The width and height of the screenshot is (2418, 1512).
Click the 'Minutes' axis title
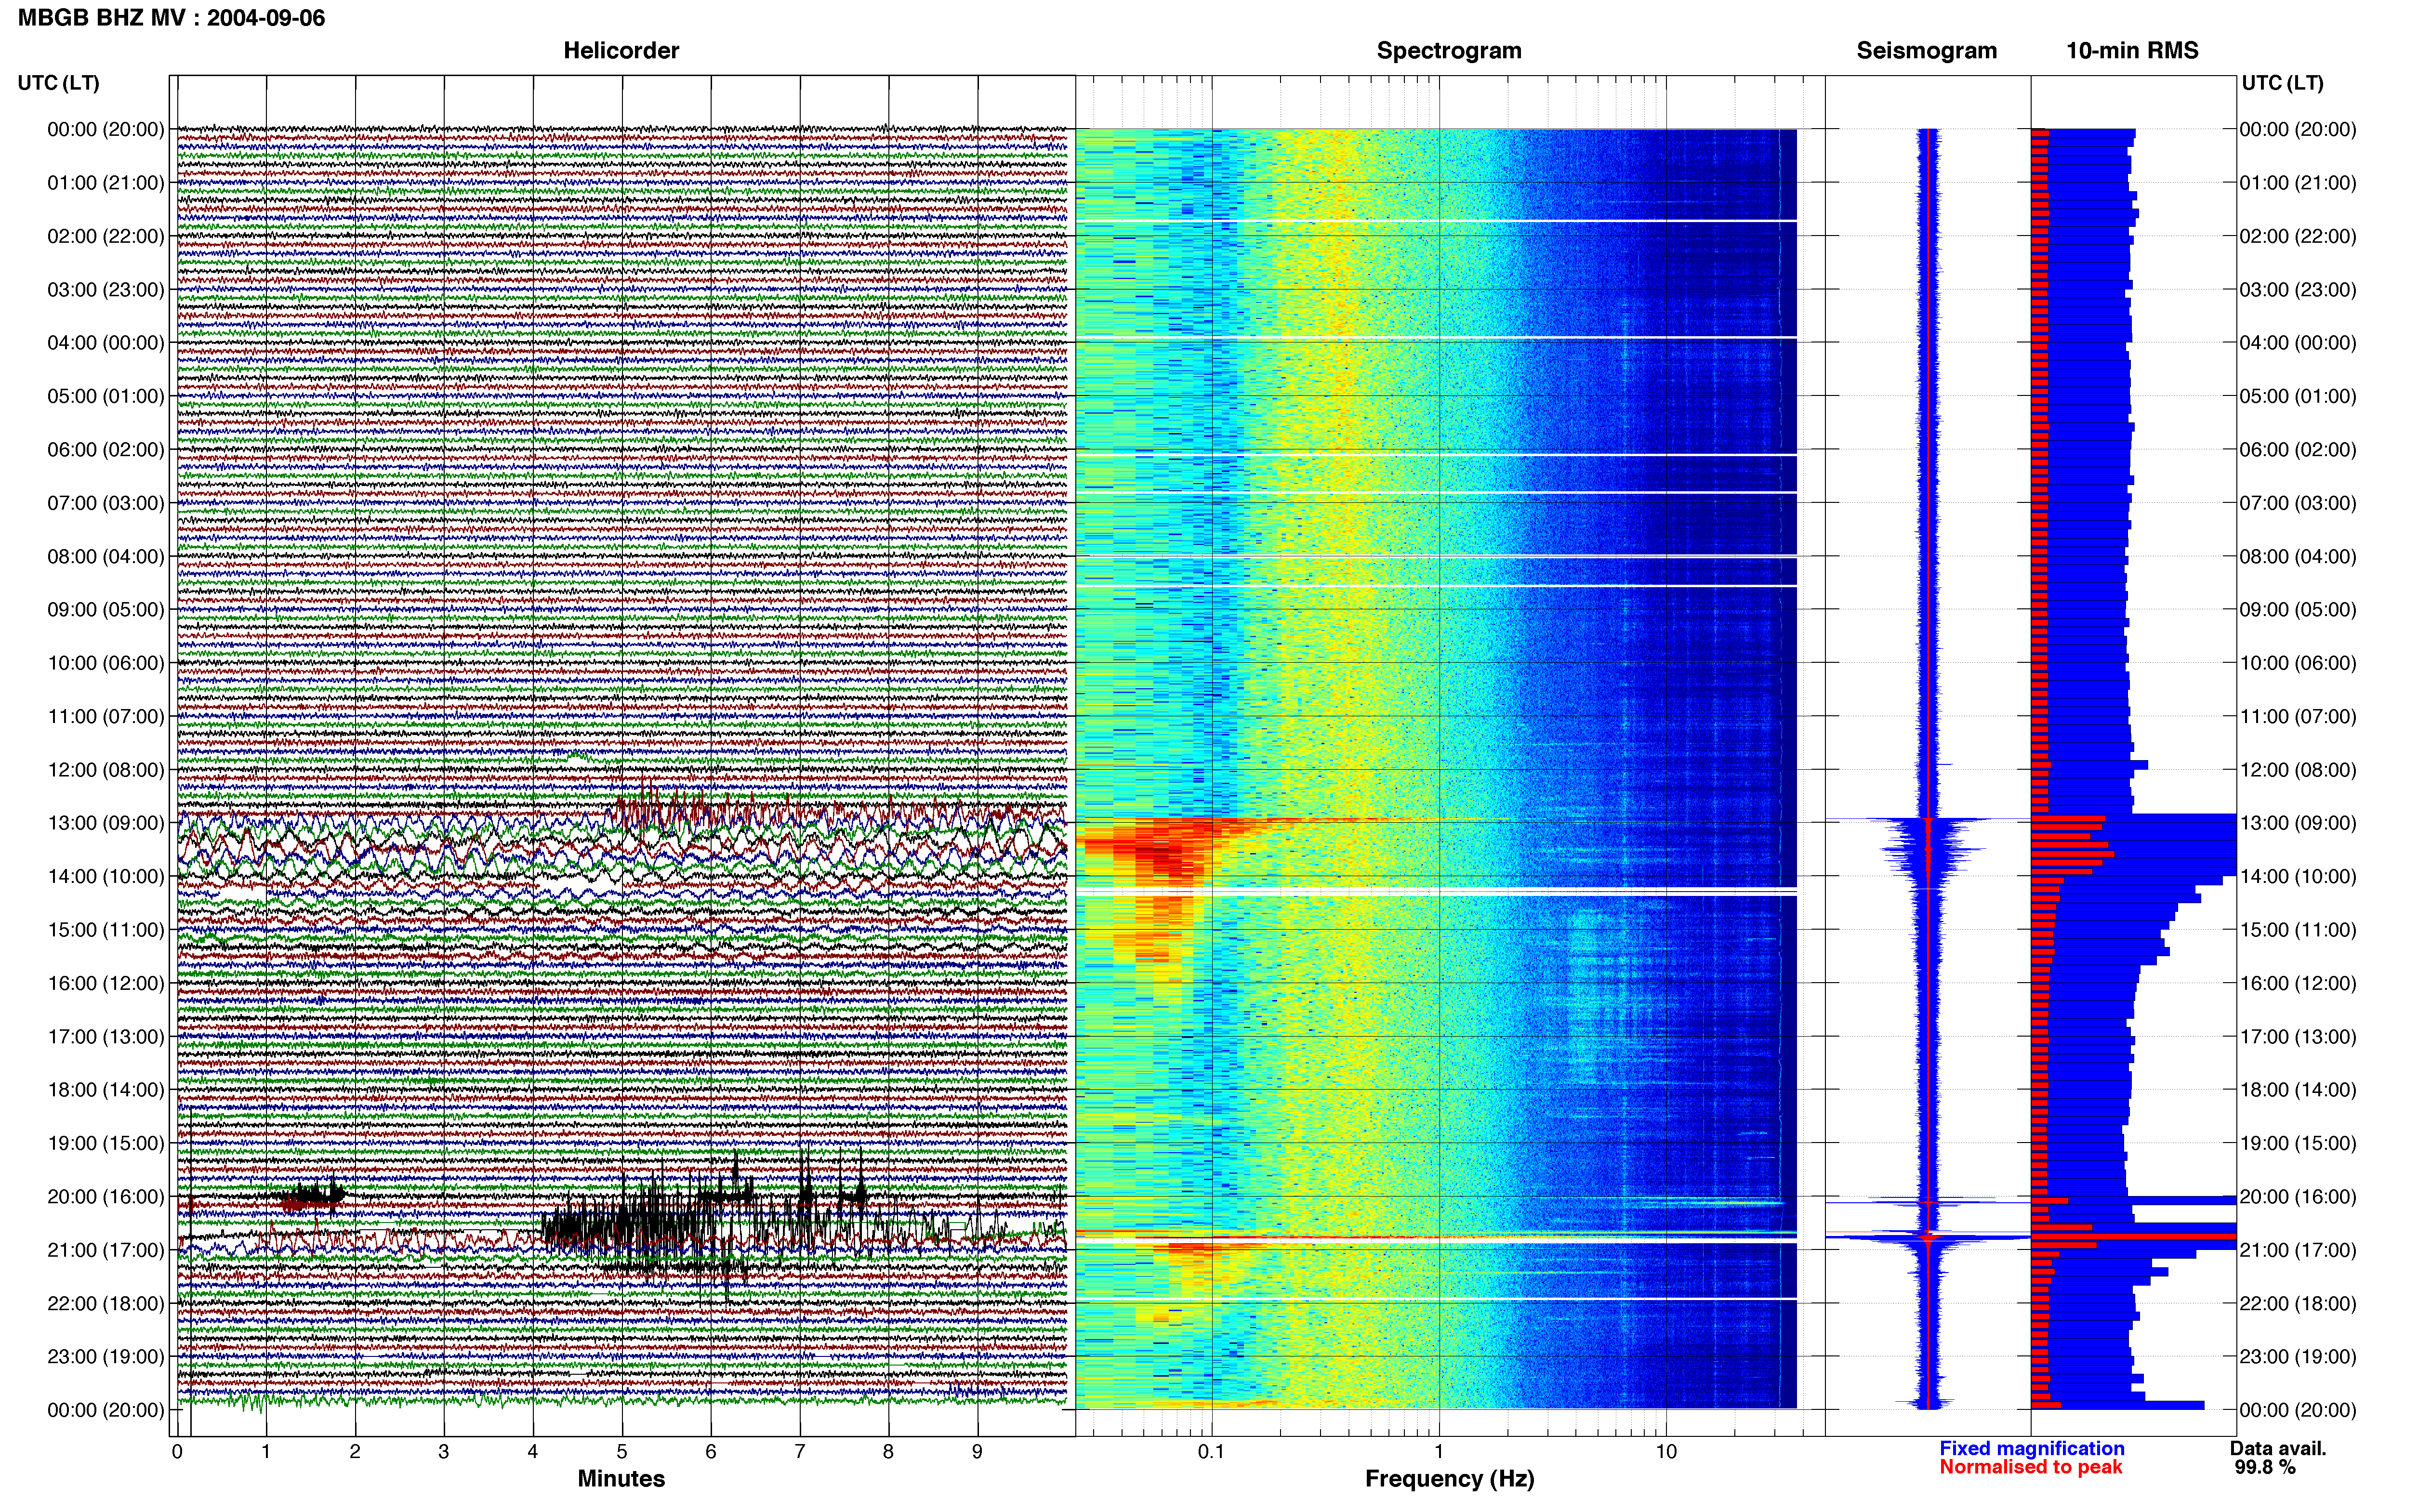[621, 1479]
